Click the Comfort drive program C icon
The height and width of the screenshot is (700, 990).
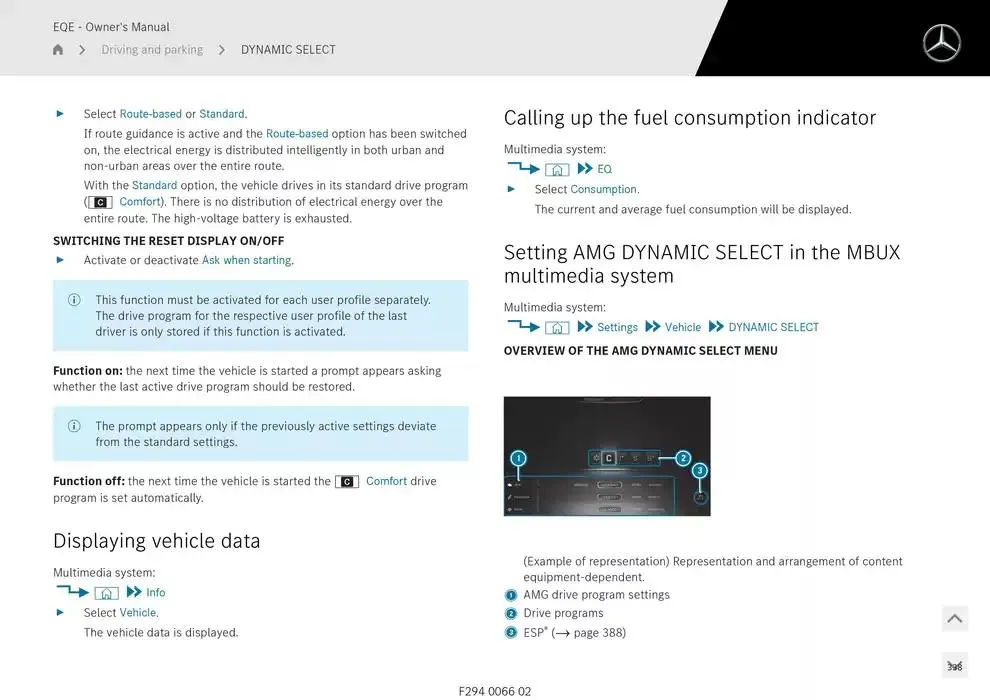347,481
